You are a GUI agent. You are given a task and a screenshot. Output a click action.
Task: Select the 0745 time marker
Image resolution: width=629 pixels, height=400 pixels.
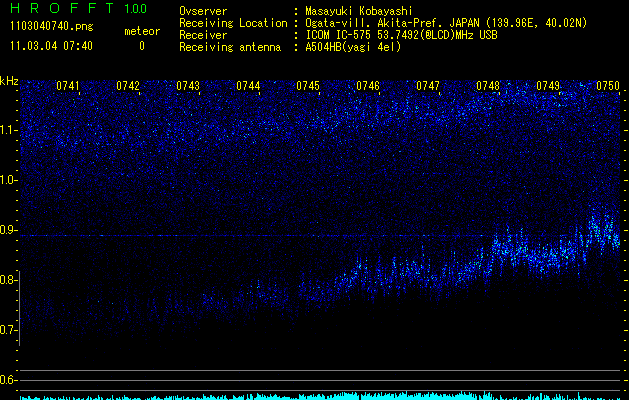308,86
